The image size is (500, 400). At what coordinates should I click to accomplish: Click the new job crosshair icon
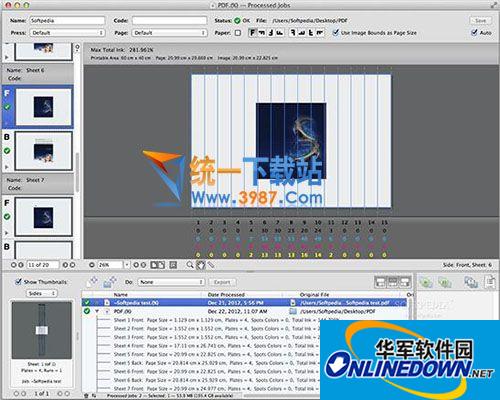(x=93, y=282)
